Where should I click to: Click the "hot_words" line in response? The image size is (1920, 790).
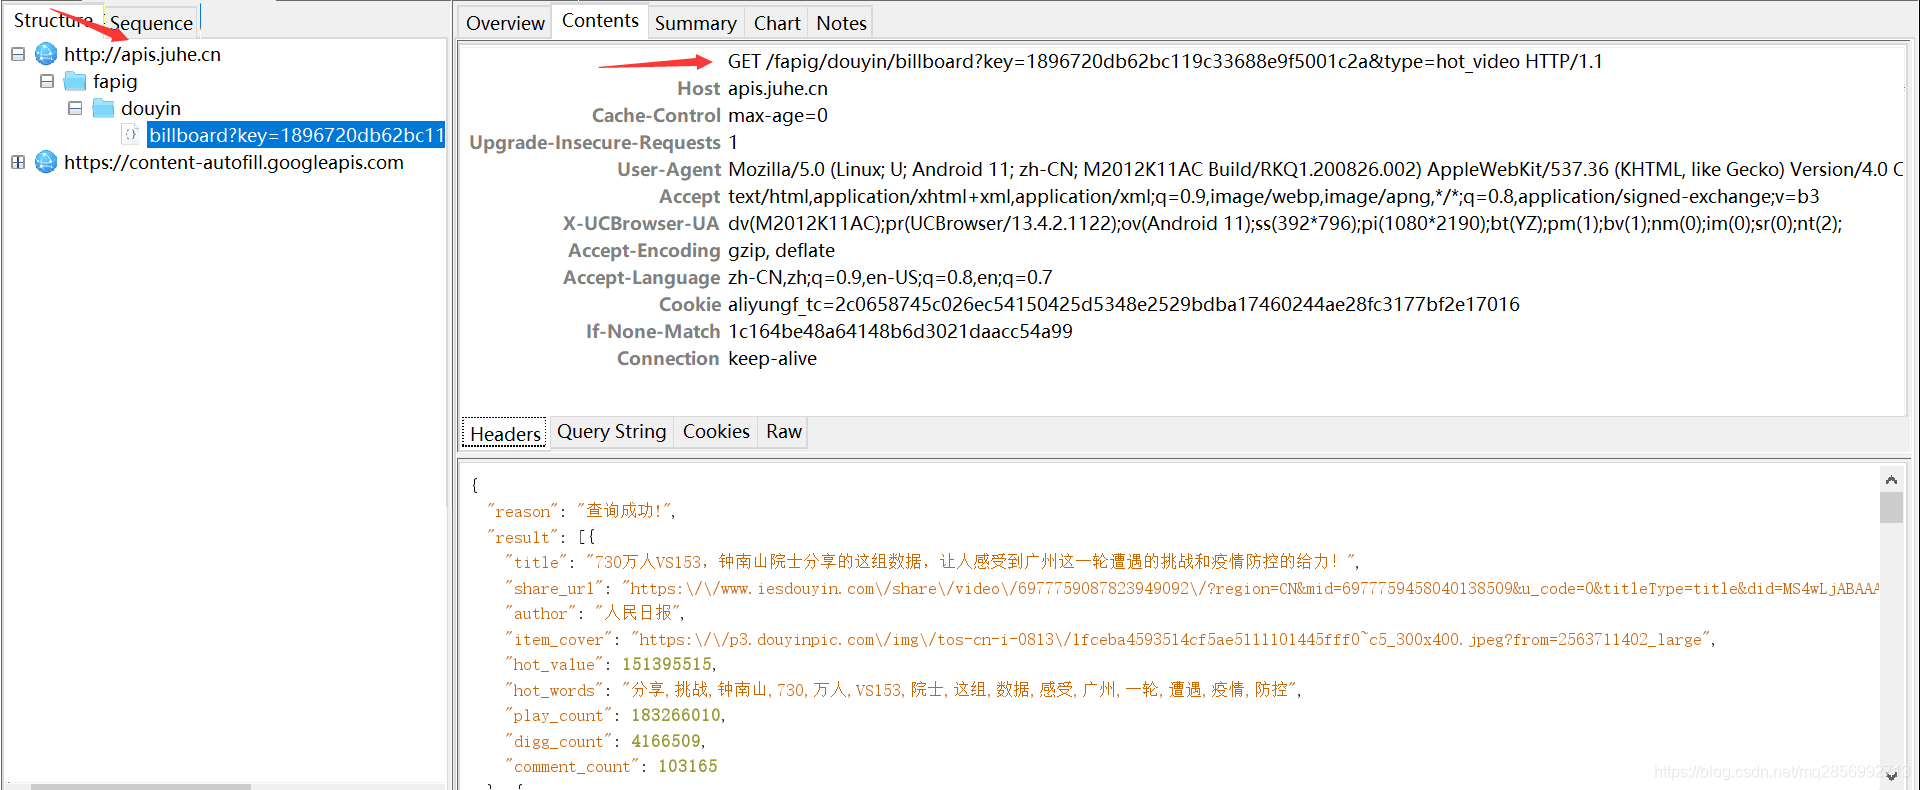pos(903,690)
